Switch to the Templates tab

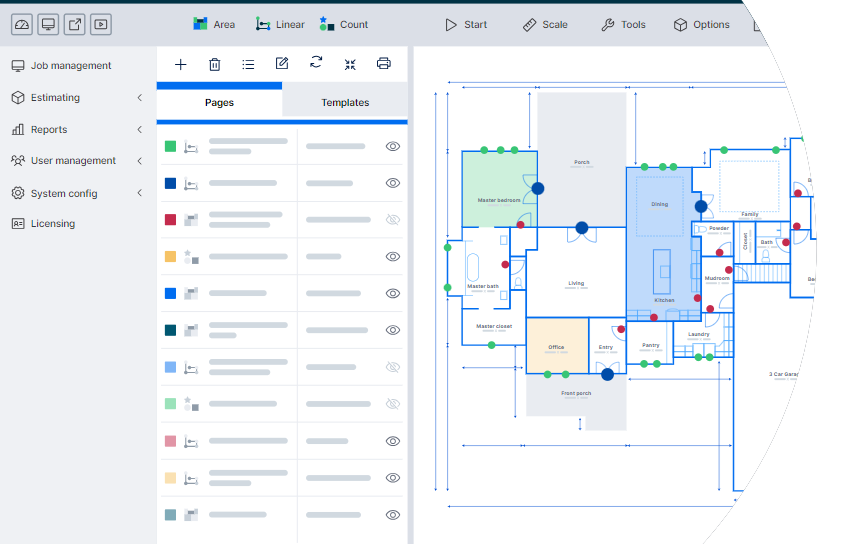pos(345,102)
